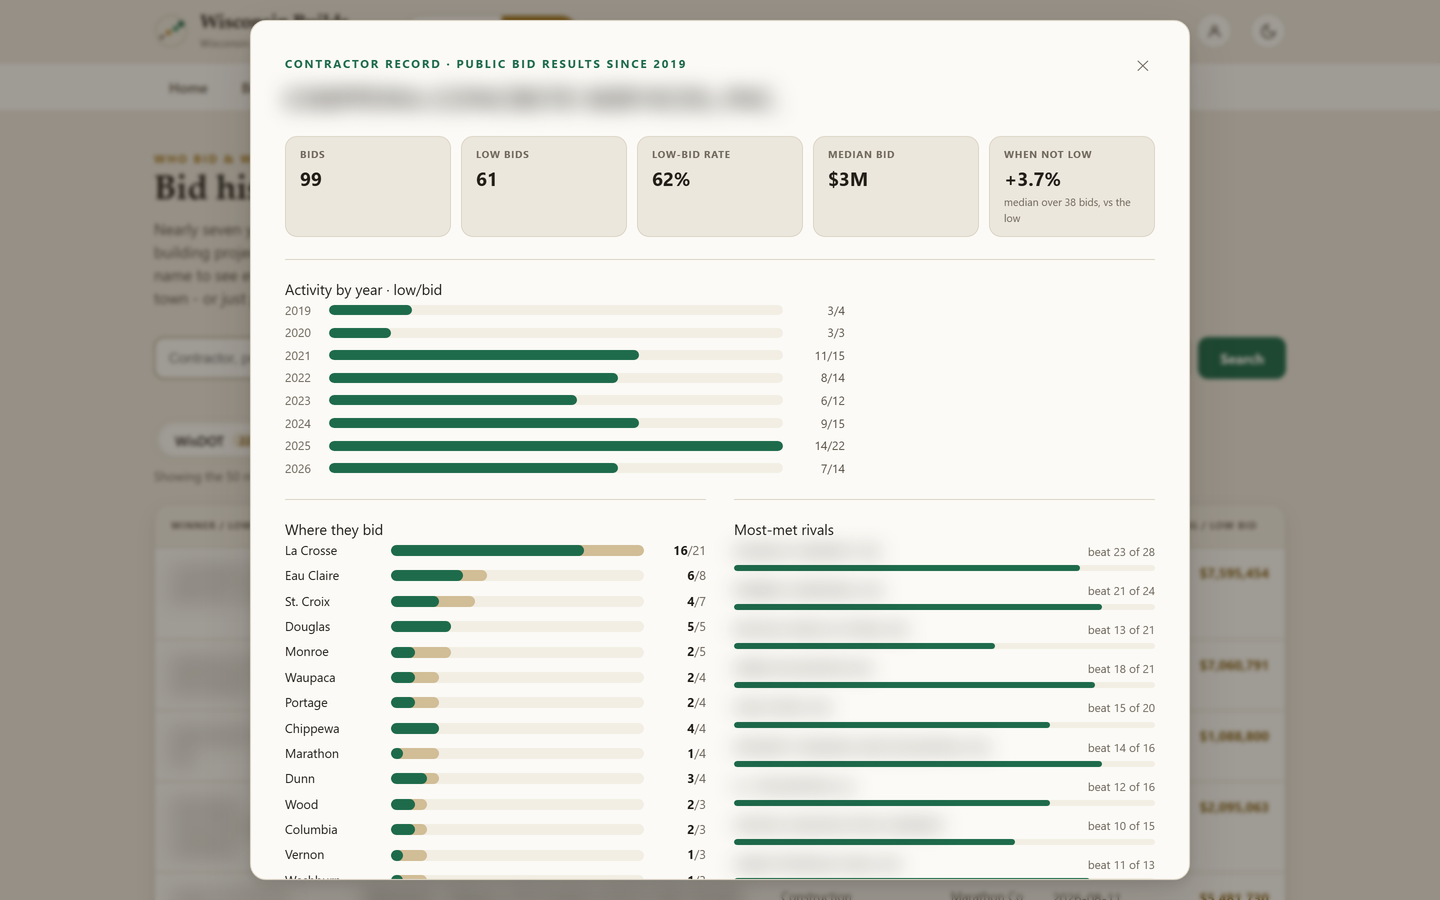Toggle dark mode icon in background page header

[1268, 32]
